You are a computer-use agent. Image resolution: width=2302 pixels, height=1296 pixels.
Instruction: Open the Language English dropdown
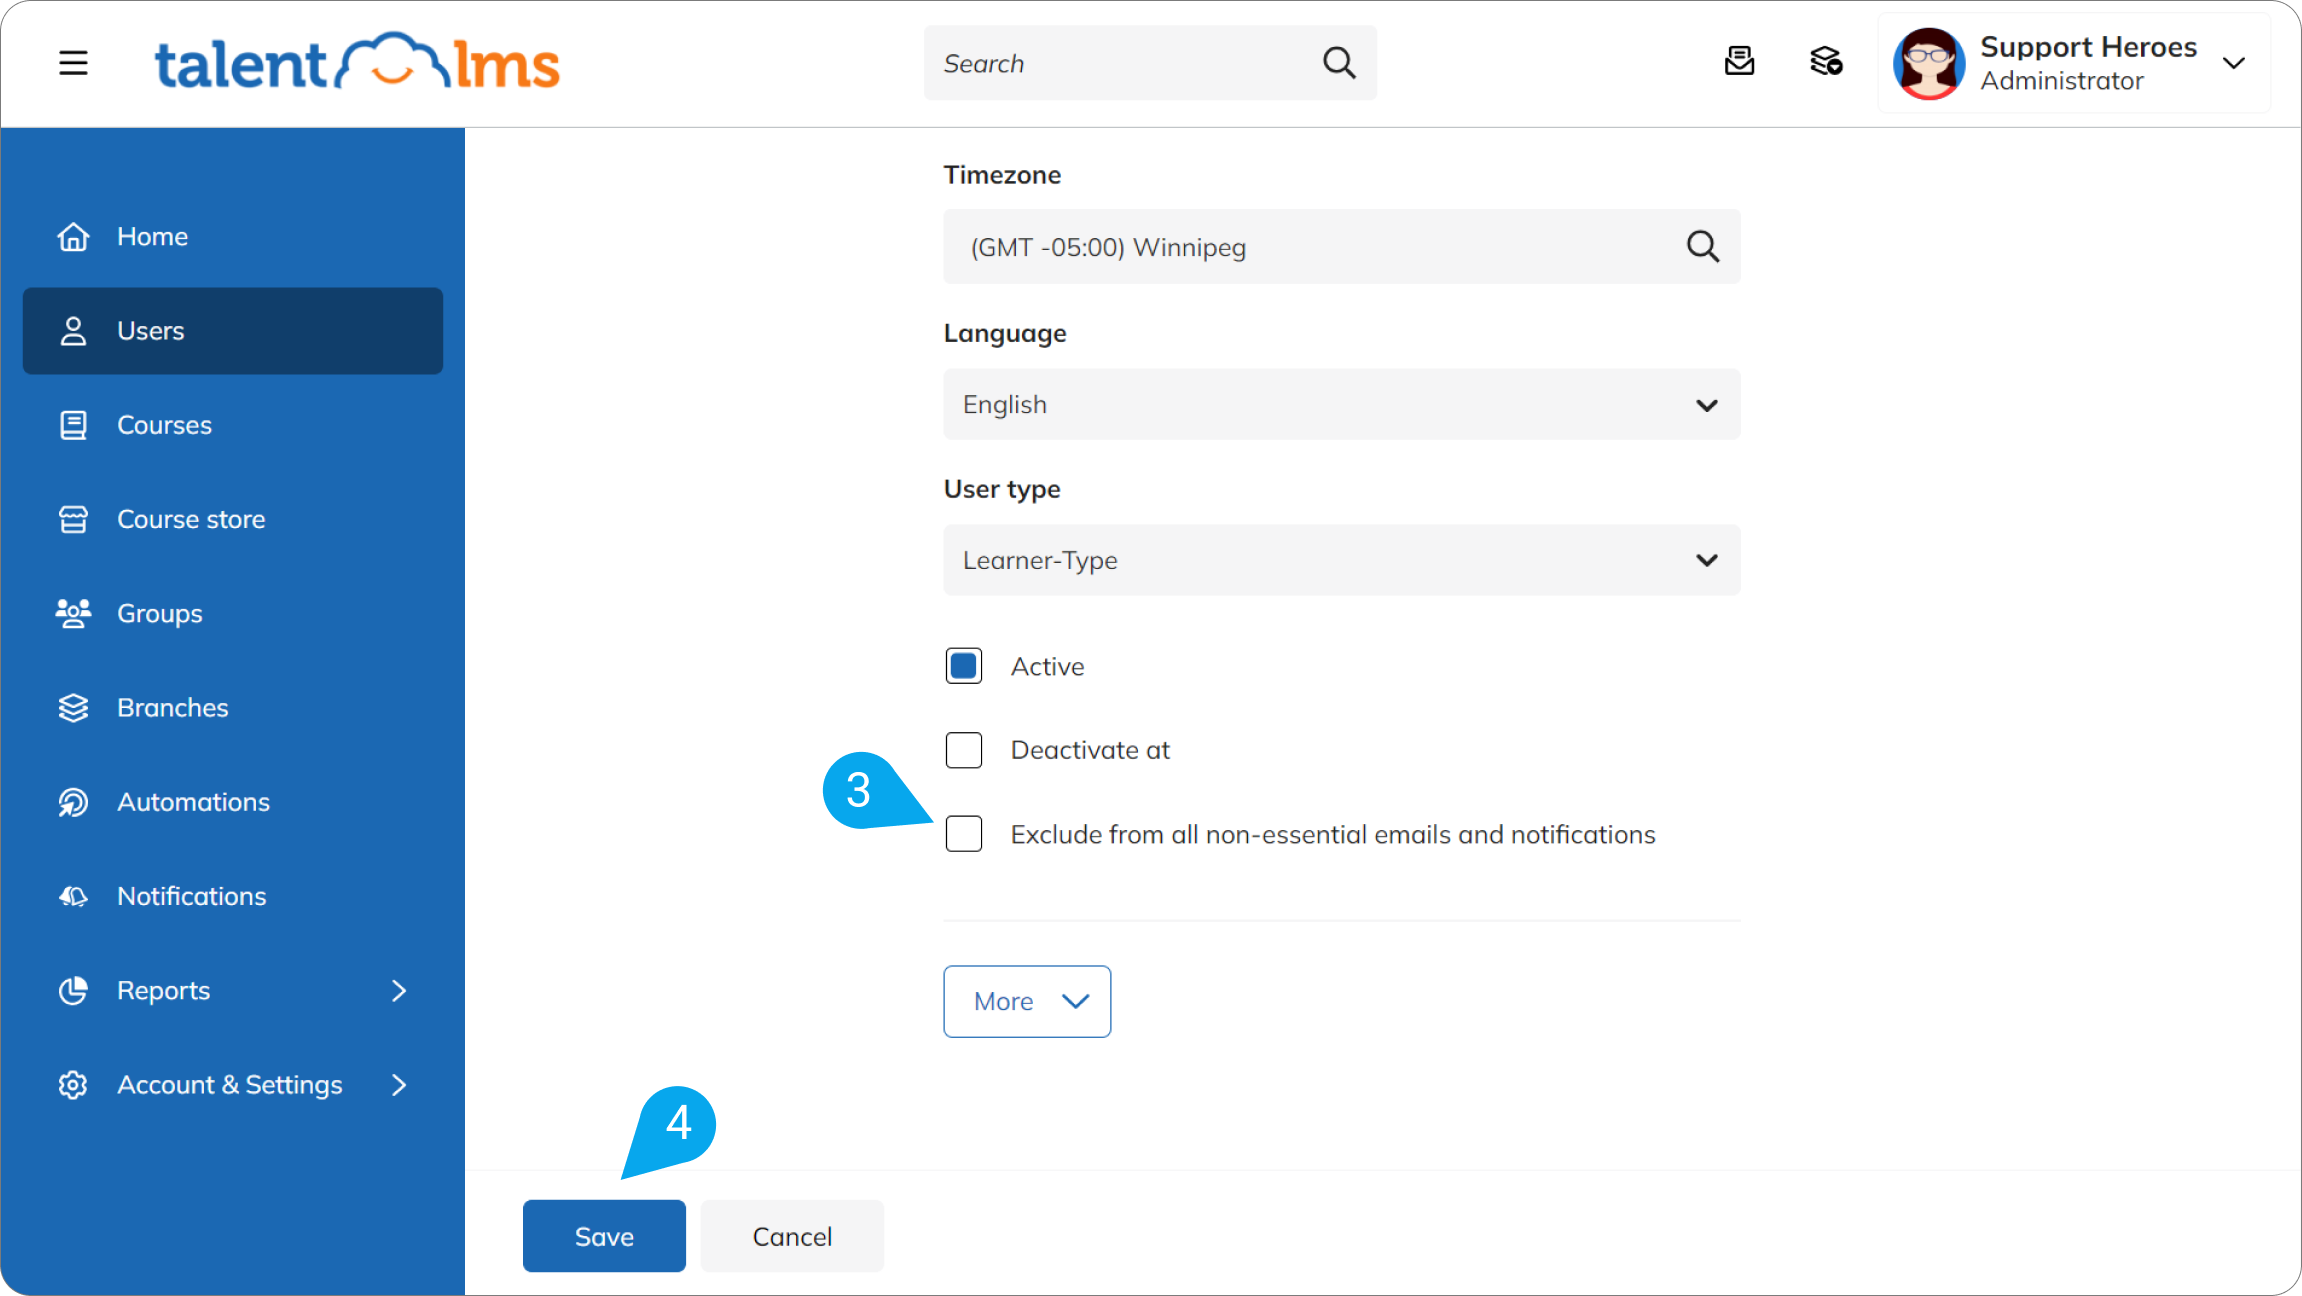pyautogui.click(x=1342, y=404)
